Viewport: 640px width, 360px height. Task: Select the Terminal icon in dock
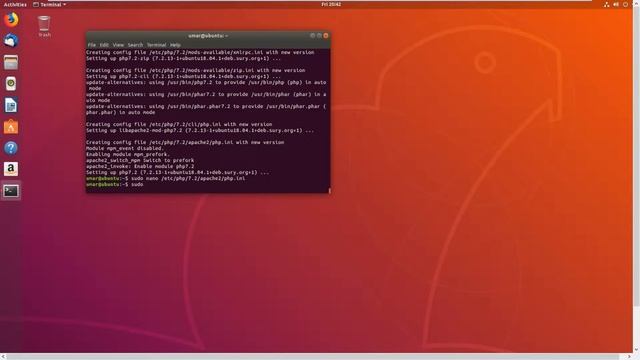(11, 191)
